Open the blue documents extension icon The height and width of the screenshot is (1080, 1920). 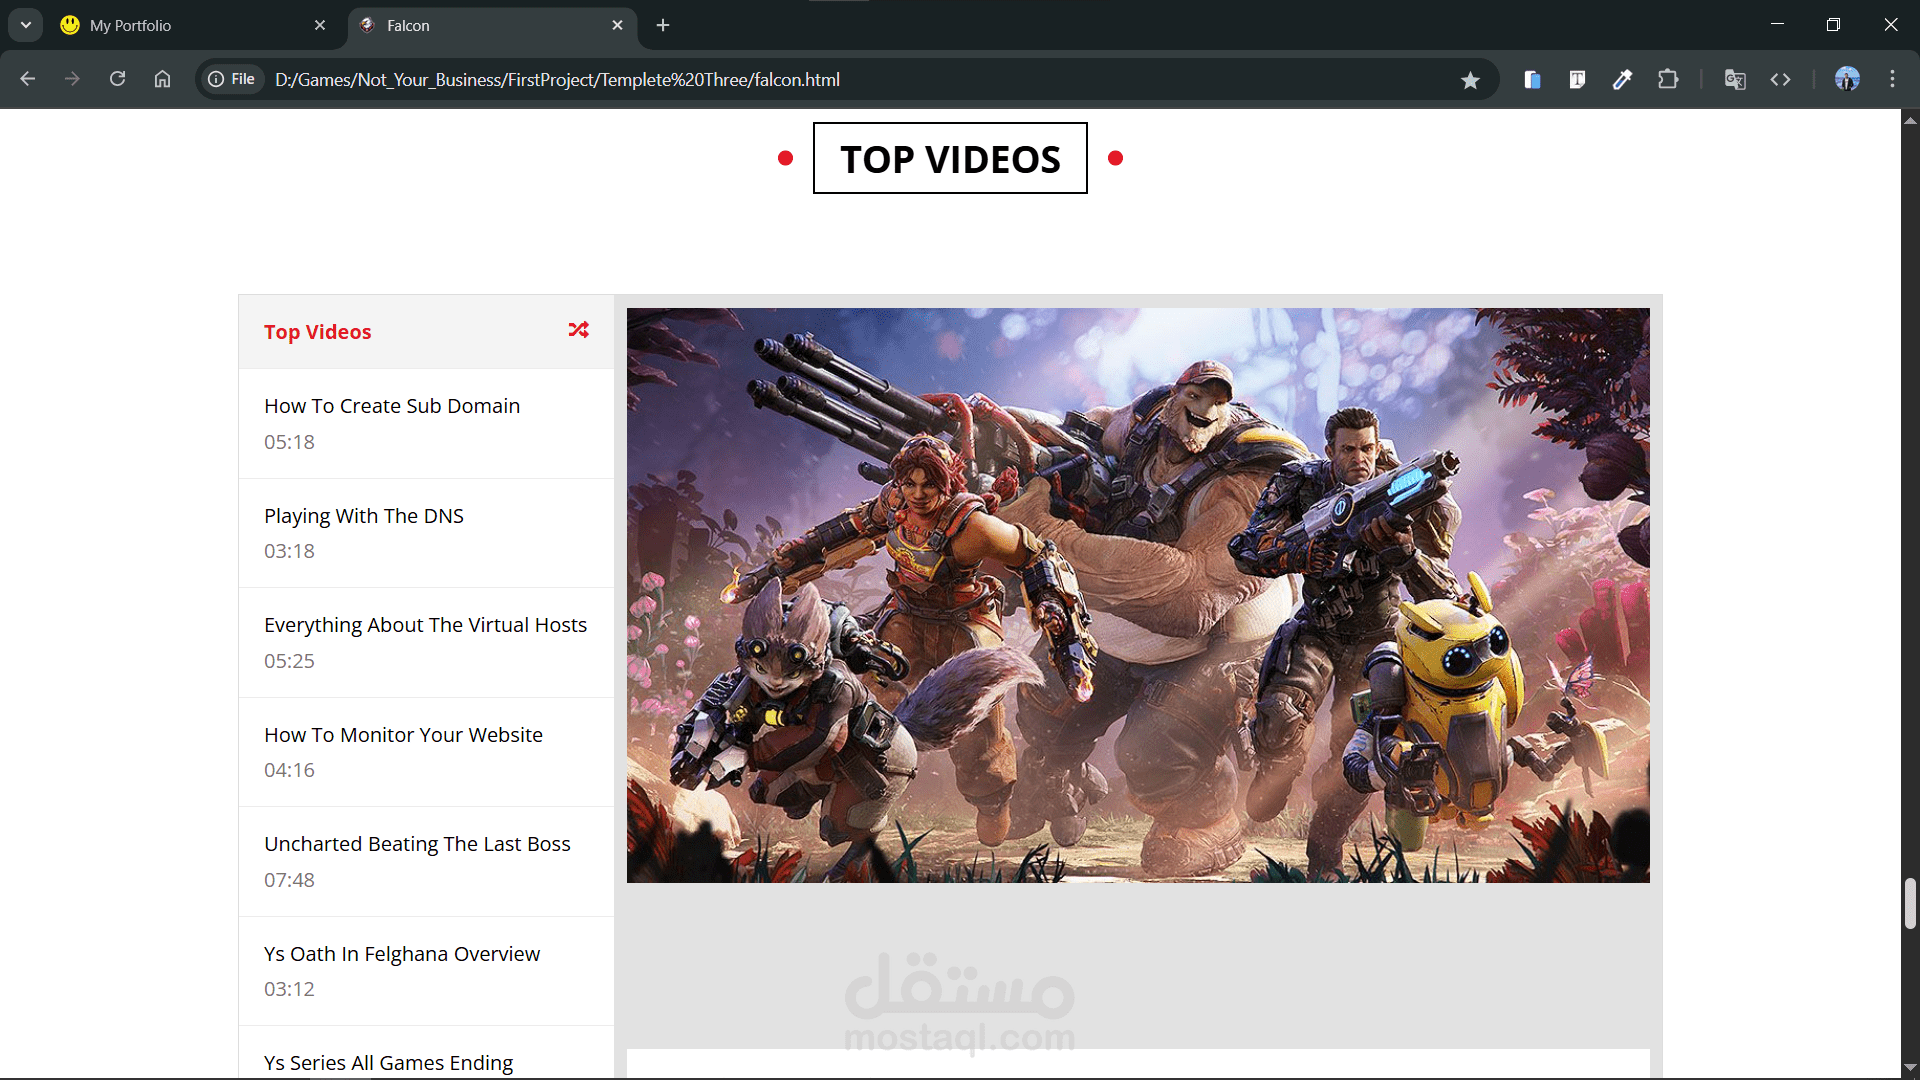pos(1532,79)
